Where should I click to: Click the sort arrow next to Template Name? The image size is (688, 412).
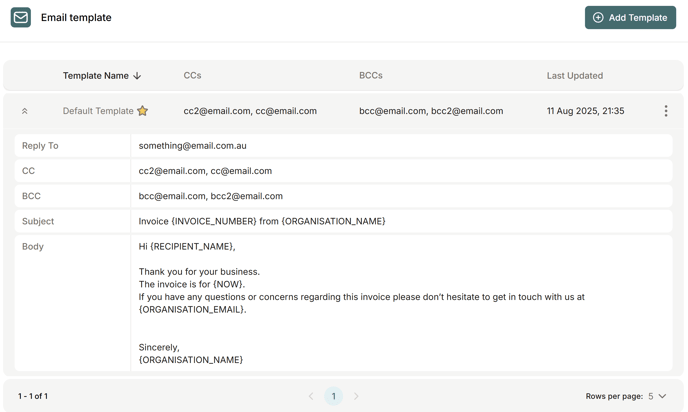point(137,76)
